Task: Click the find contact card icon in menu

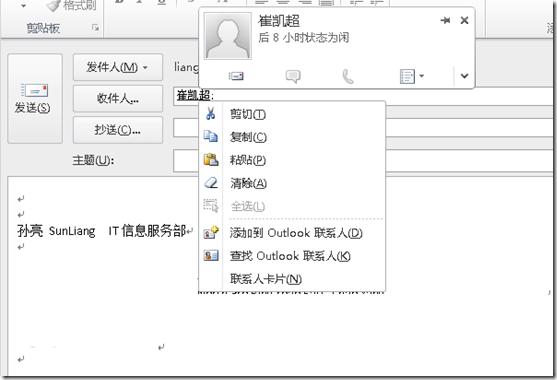Action: pyautogui.click(x=211, y=256)
